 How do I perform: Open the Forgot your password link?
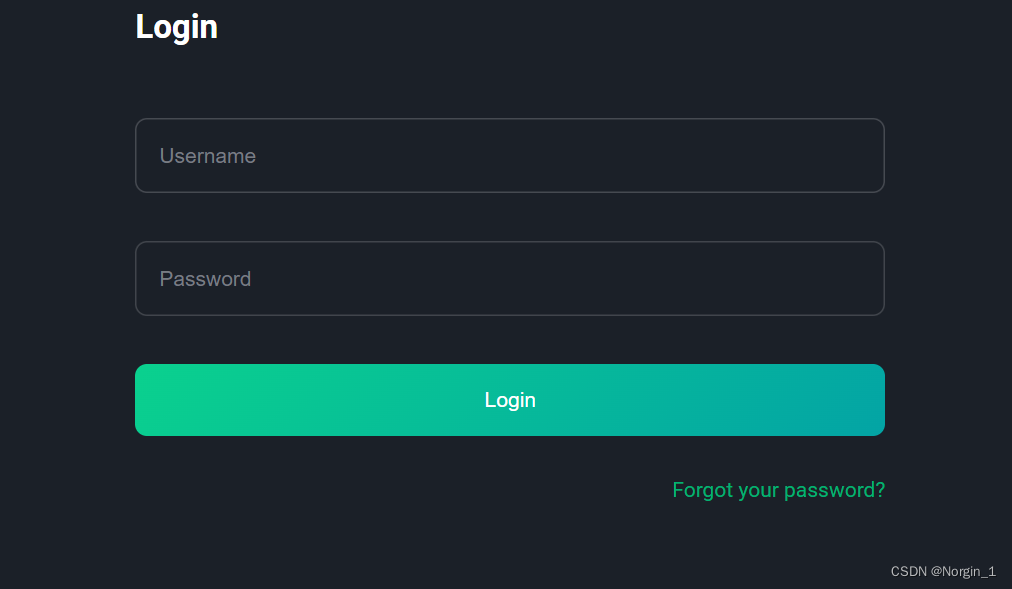tap(778, 490)
